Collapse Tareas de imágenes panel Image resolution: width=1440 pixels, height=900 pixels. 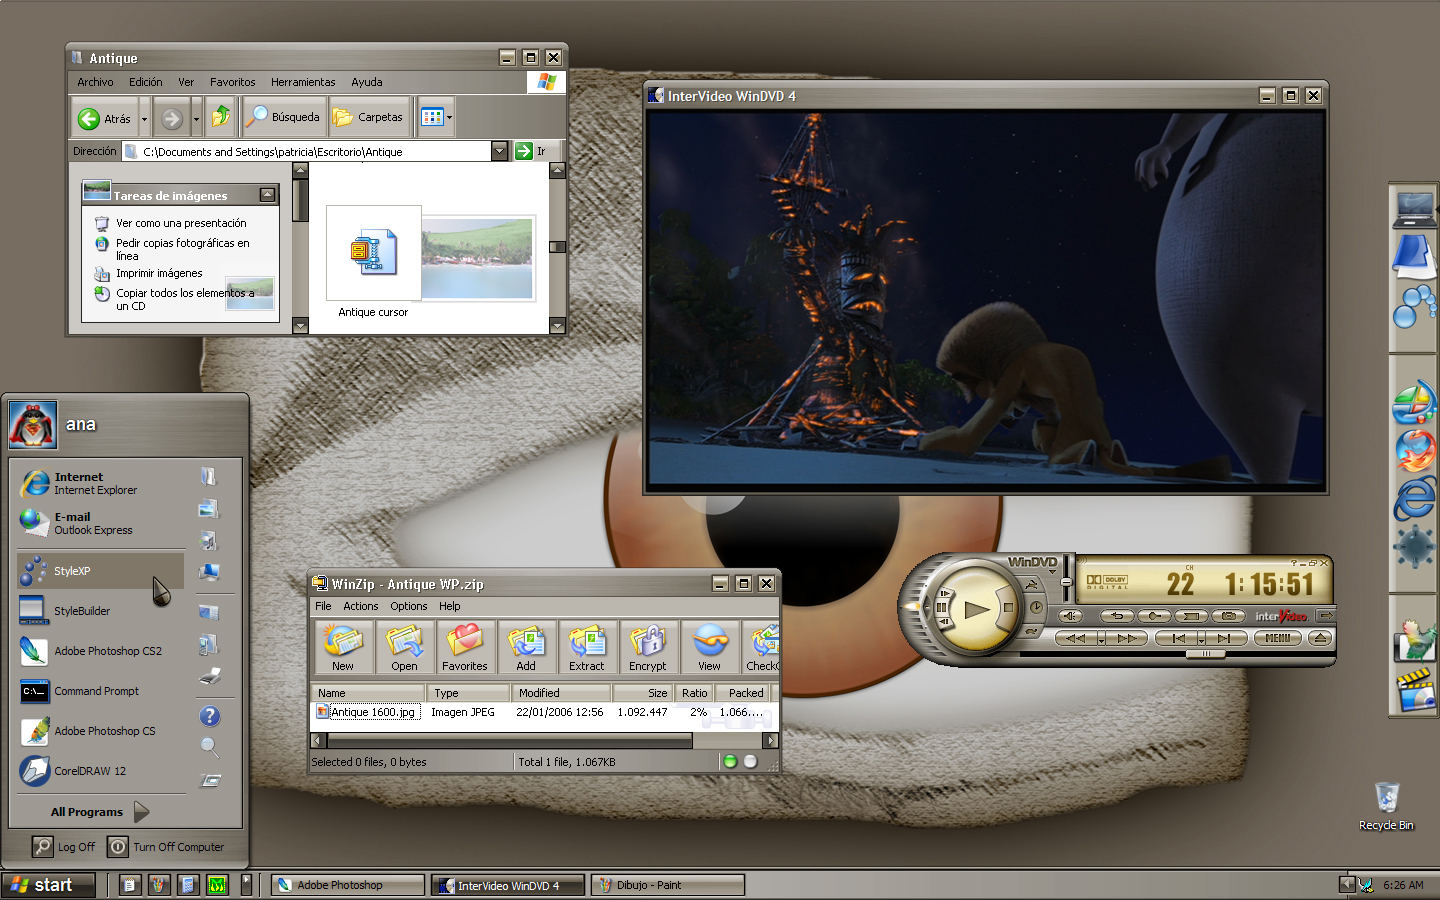[x=267, y=195]
